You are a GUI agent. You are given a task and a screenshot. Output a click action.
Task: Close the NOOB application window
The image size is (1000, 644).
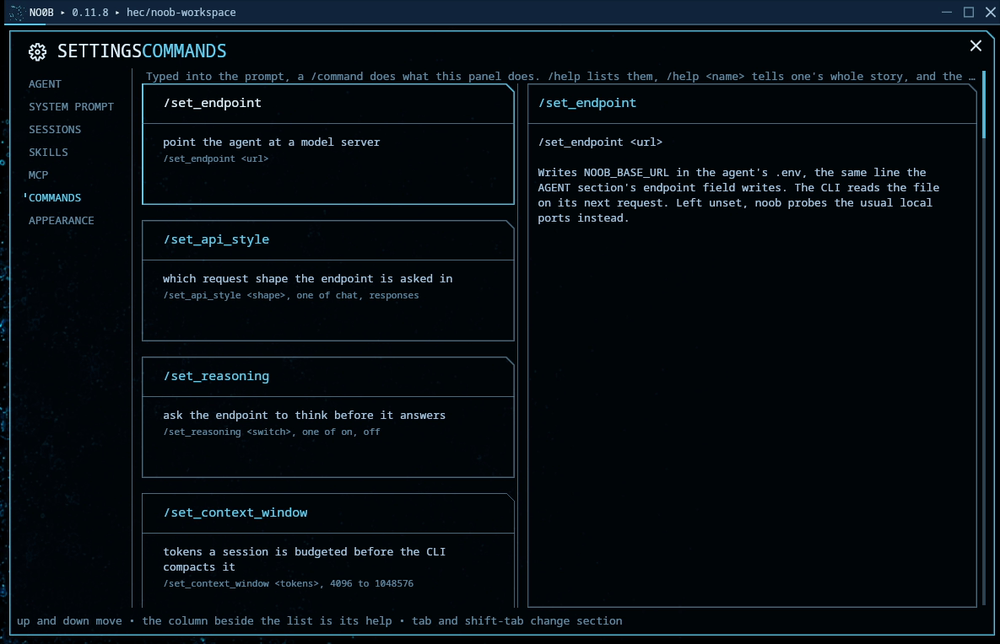tap(990, 12)
